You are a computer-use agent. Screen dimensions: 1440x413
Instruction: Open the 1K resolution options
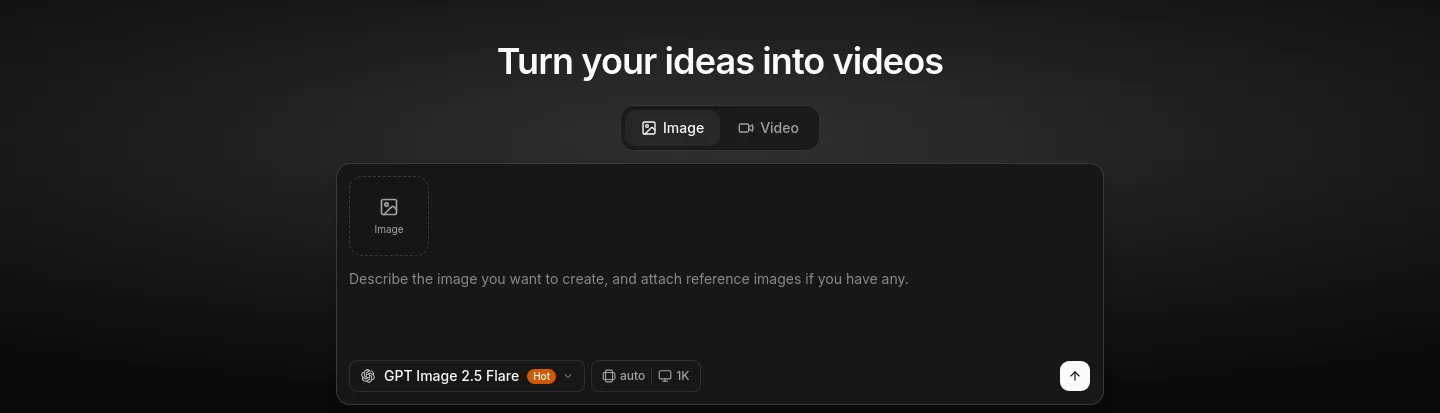pos(674,376)
